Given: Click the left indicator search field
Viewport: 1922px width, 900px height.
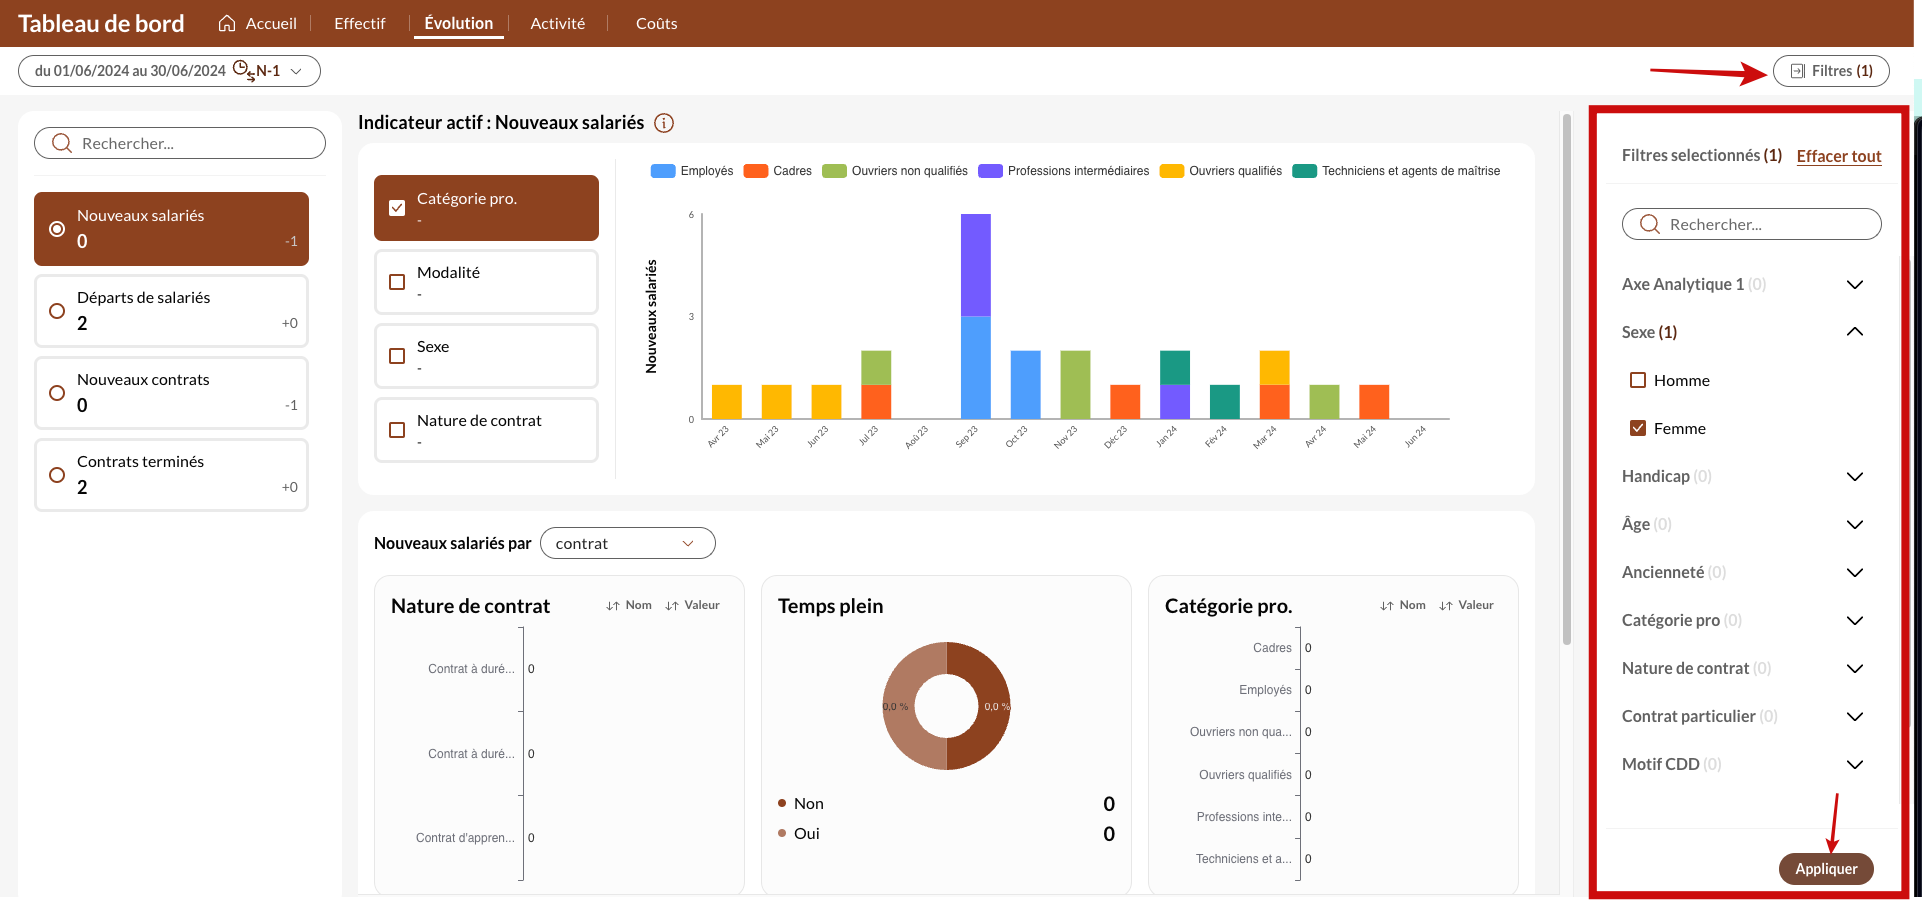Looking at the screenshot, I should pos(180,143).
